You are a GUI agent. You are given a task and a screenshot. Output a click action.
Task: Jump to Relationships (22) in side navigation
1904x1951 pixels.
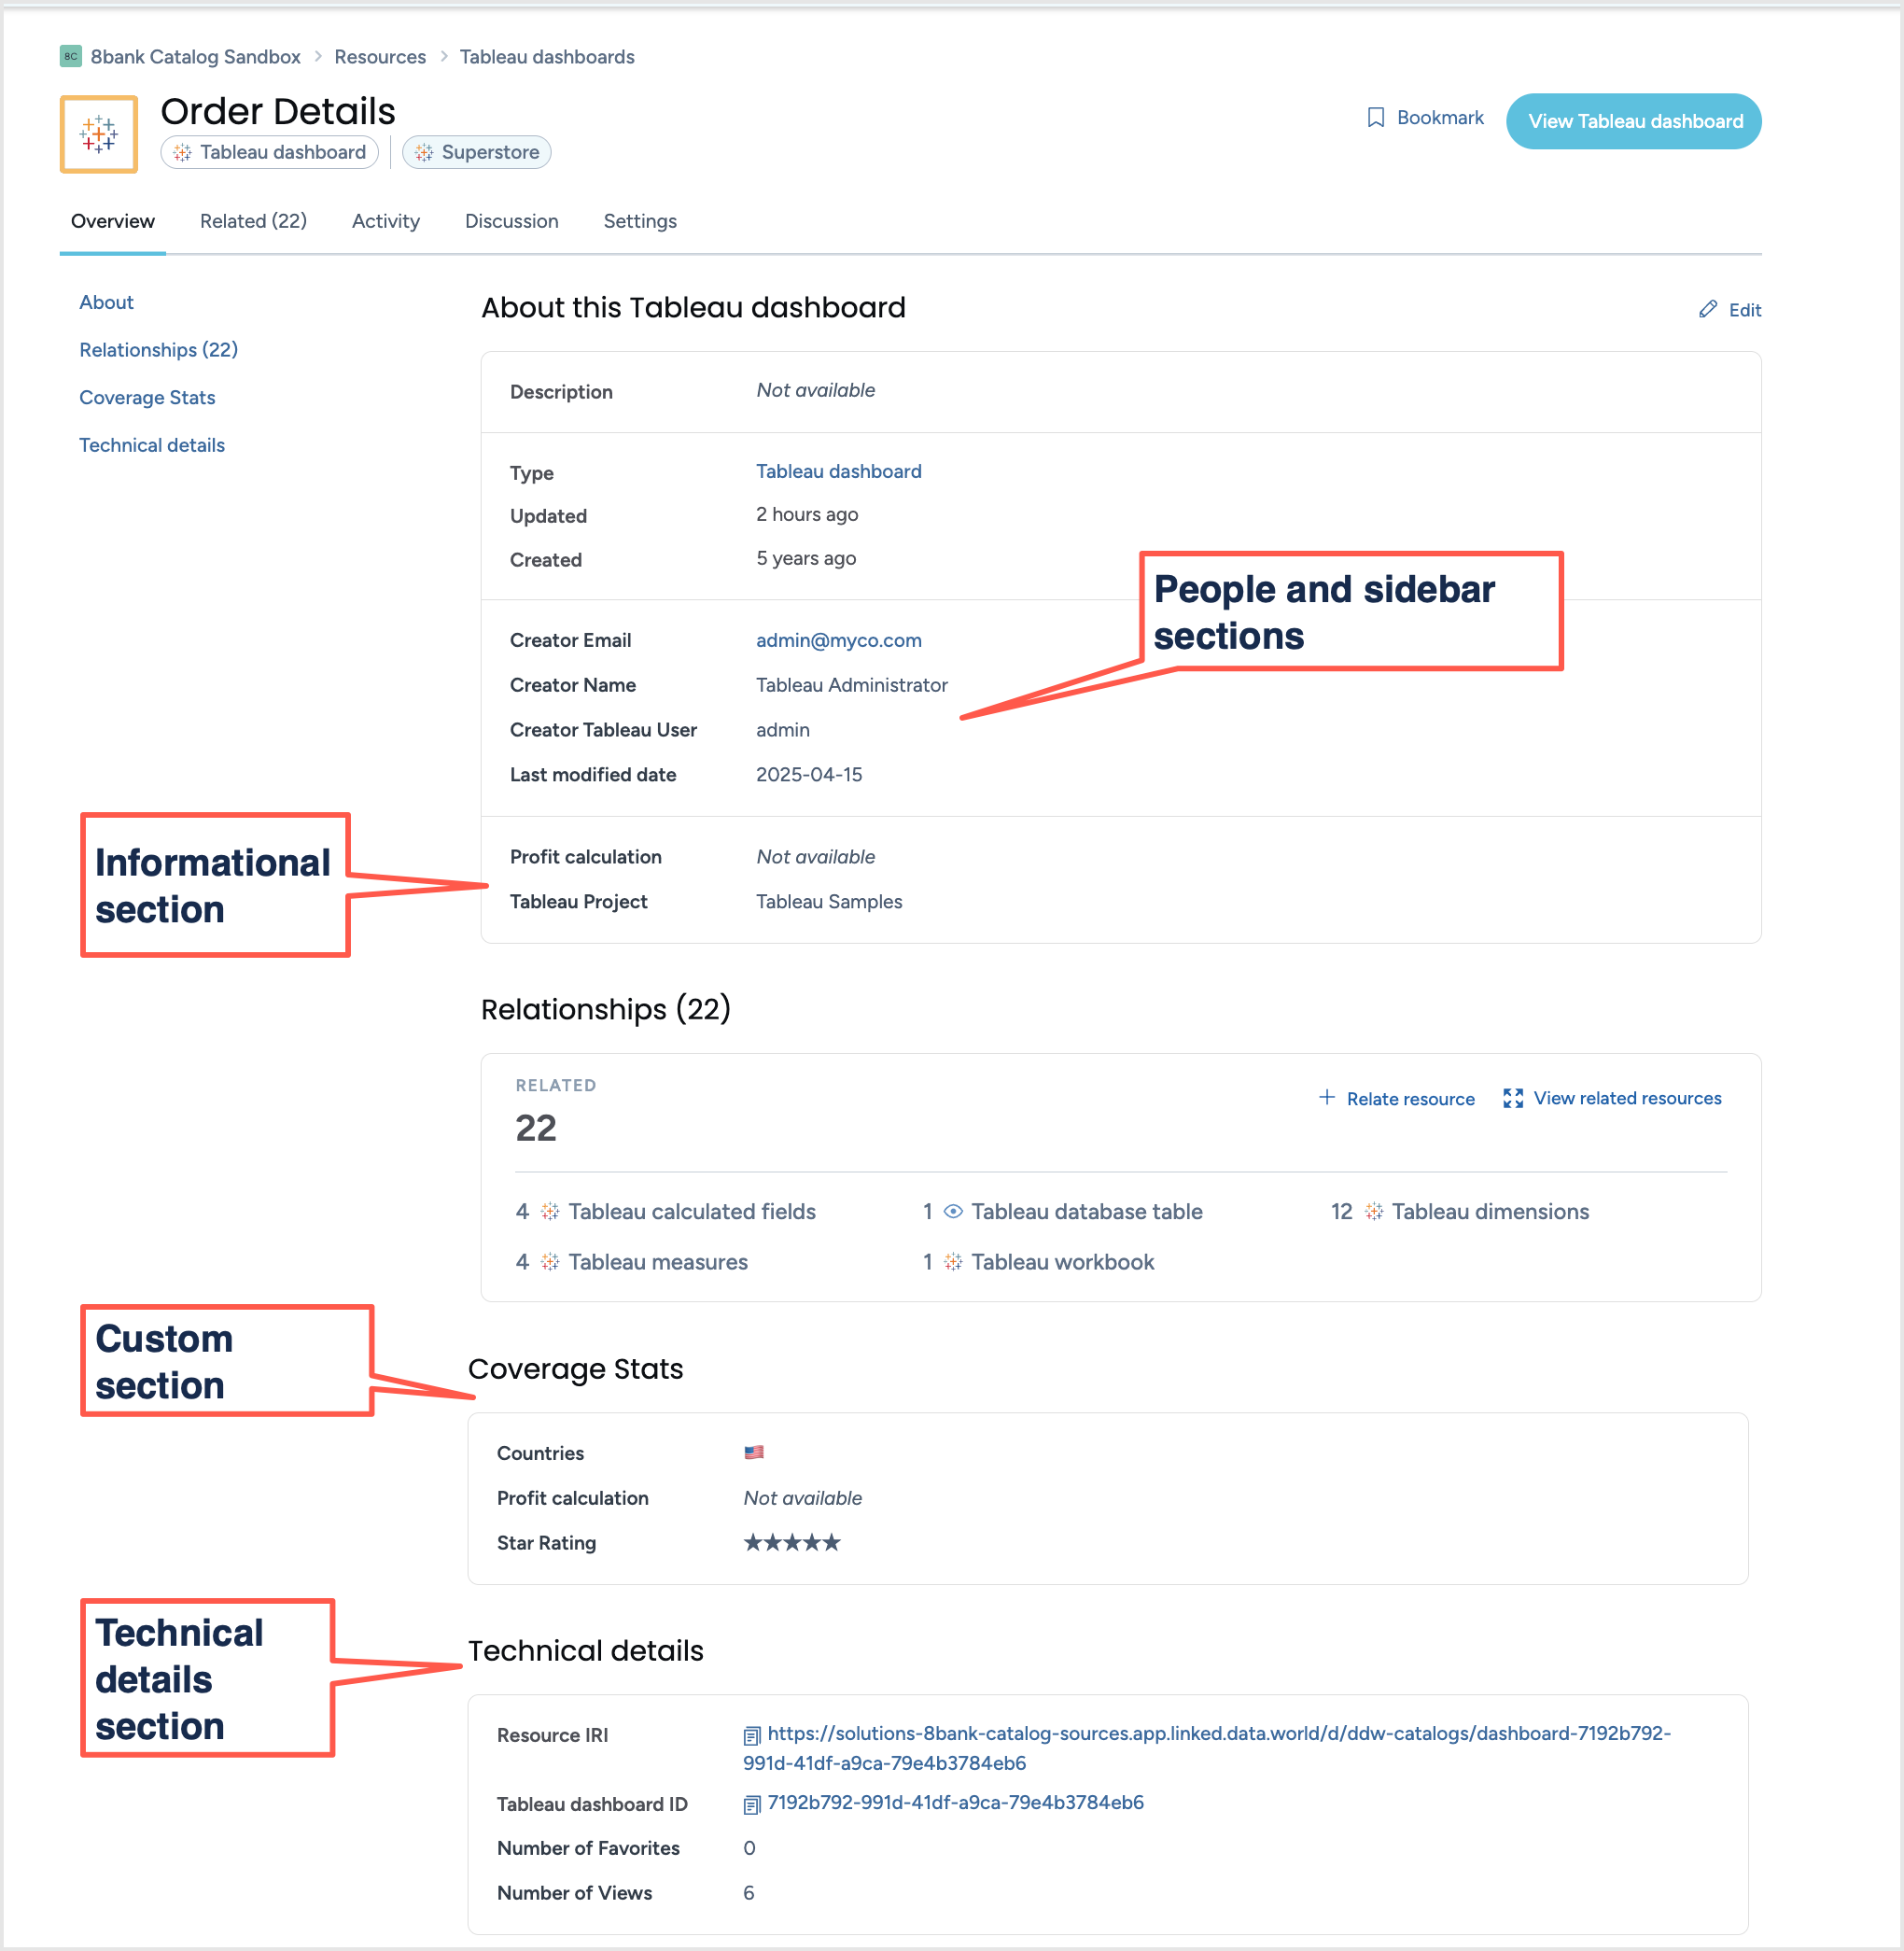(158, 350)
